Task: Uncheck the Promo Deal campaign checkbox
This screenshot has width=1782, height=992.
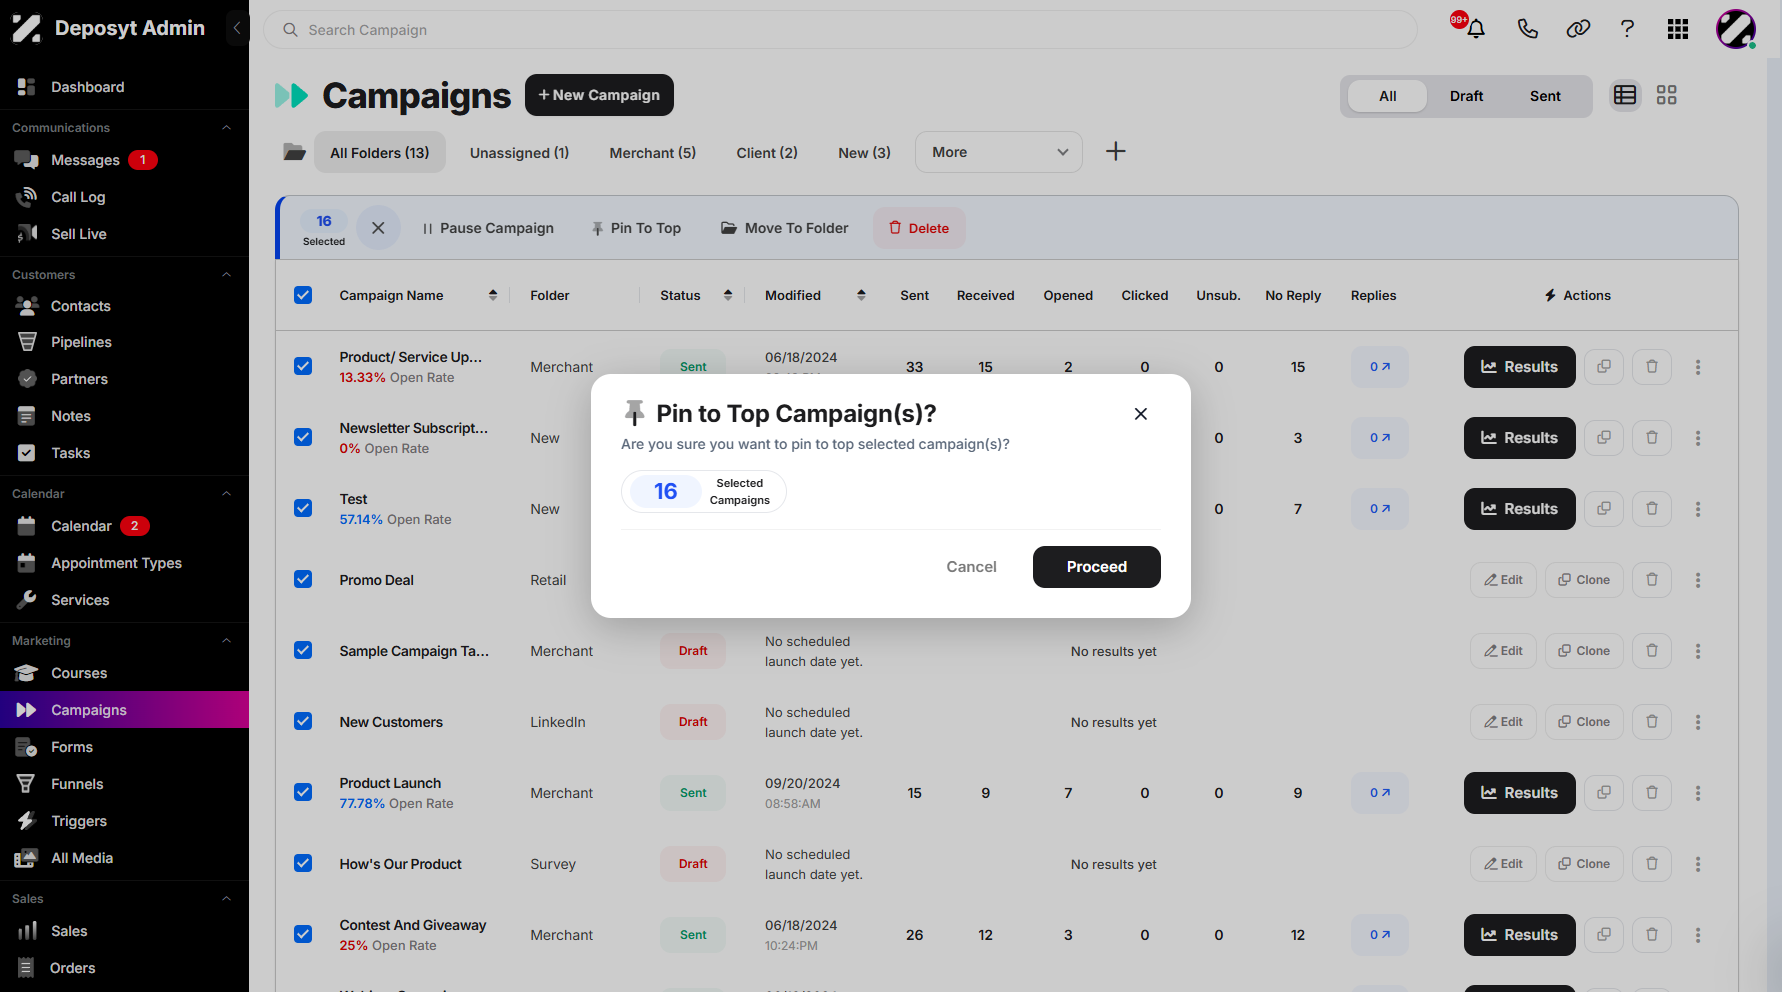Action: pyautogui.click(x=303, y=579)
